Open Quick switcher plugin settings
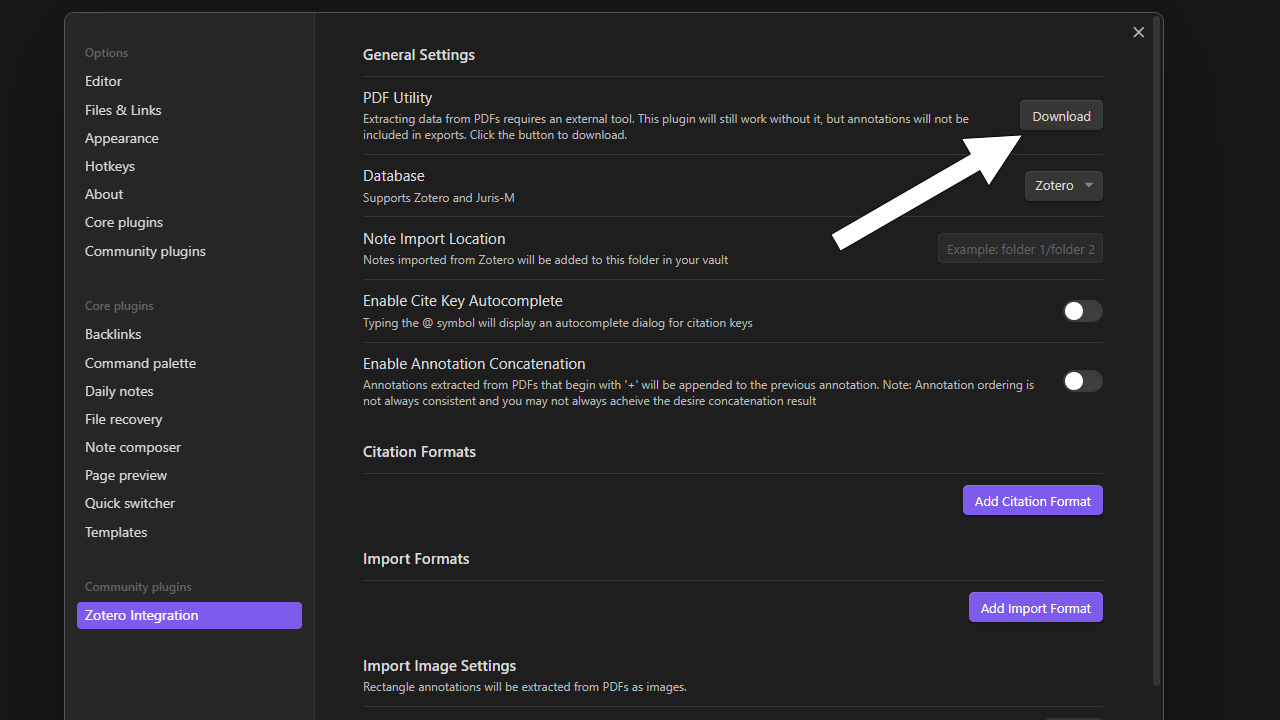Viewport: 1280px width, 720px height. (130, 503)
